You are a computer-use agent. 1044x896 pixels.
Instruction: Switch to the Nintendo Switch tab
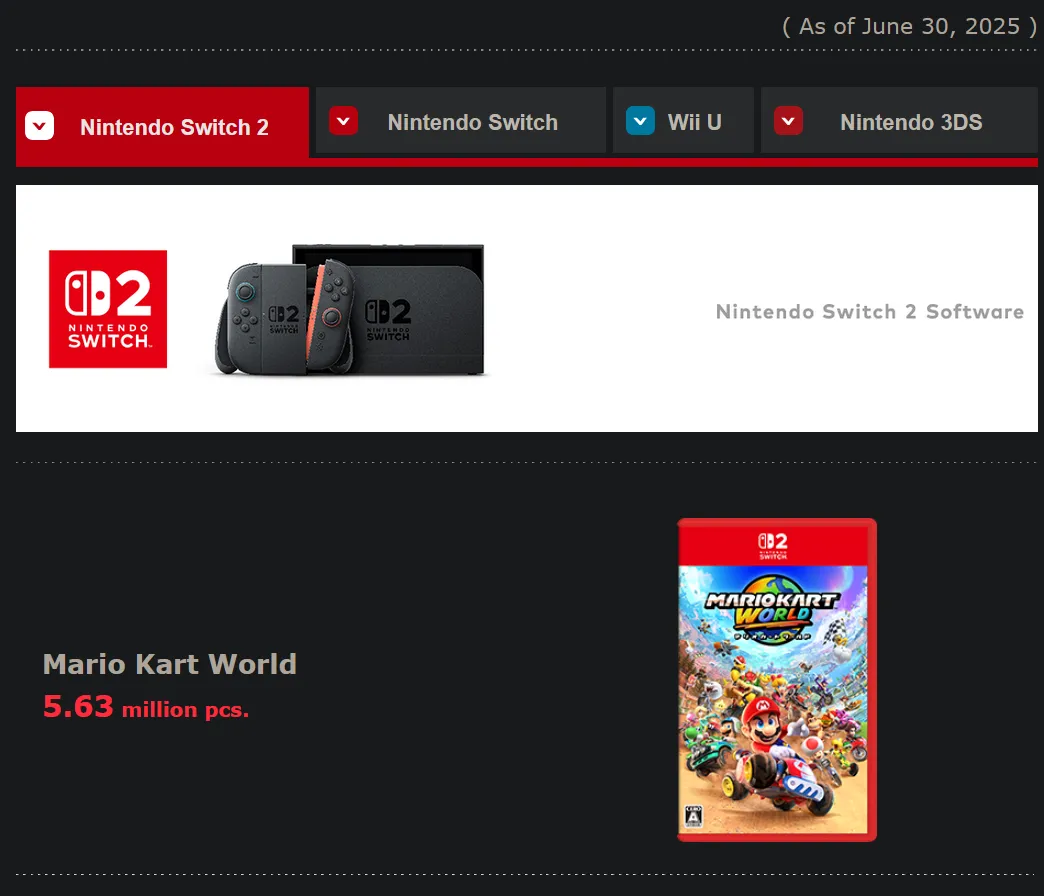click(x=461, y=120)
